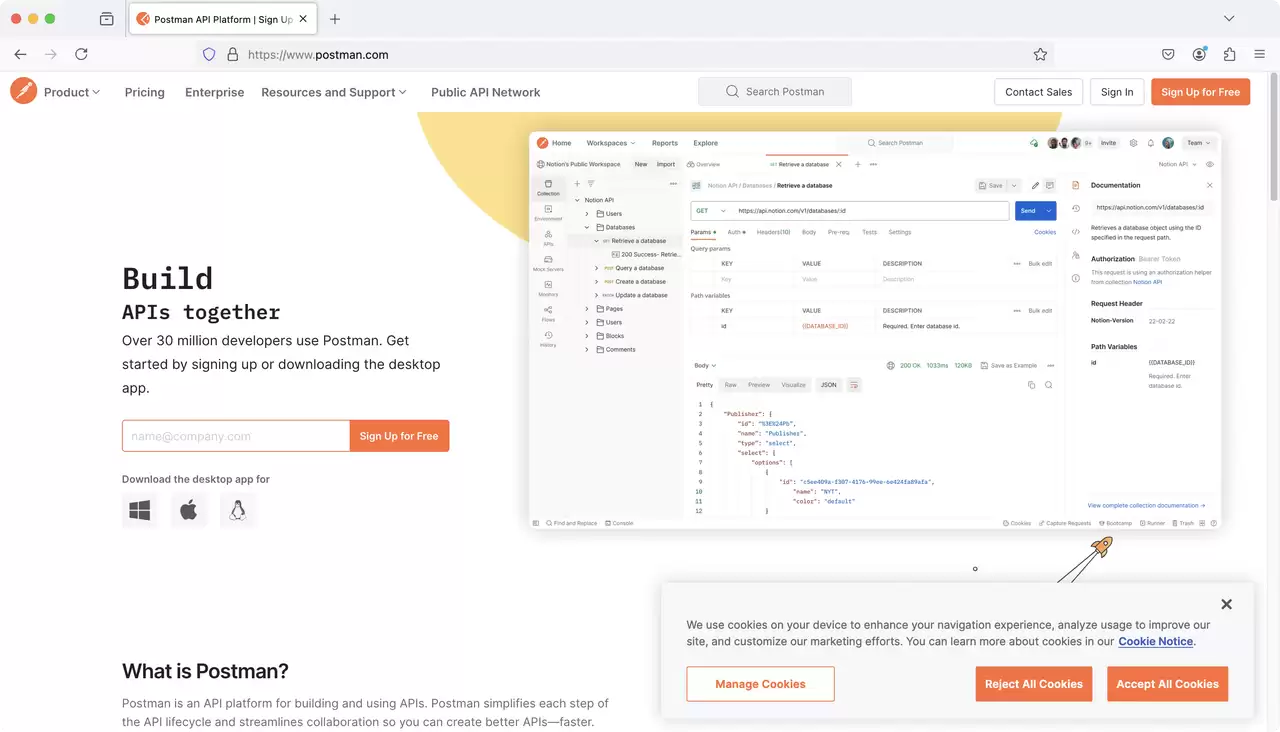Click the Postman app preview image
Image resolution: width=1280 pixels, height=732 pixels.
pos(875,330)
